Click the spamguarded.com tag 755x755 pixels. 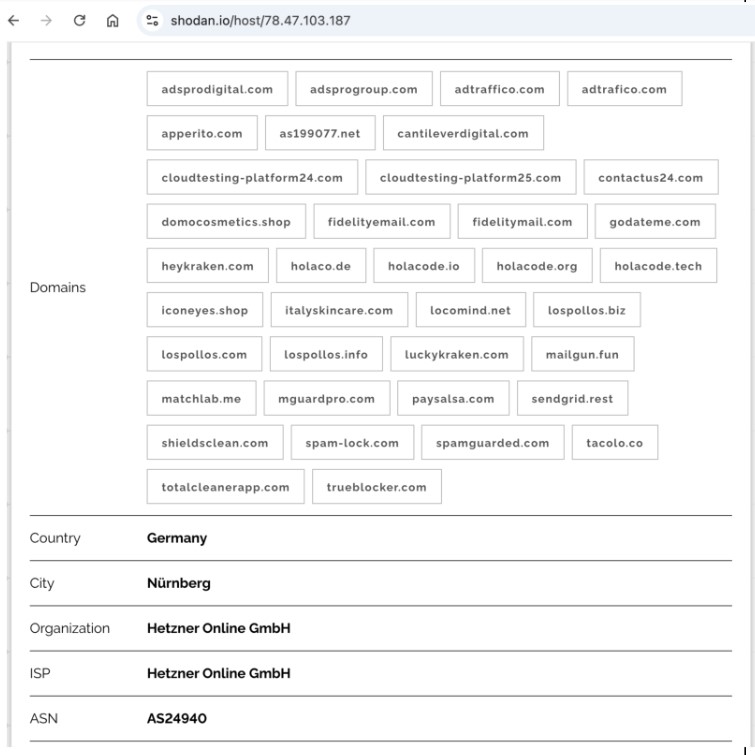492,443
